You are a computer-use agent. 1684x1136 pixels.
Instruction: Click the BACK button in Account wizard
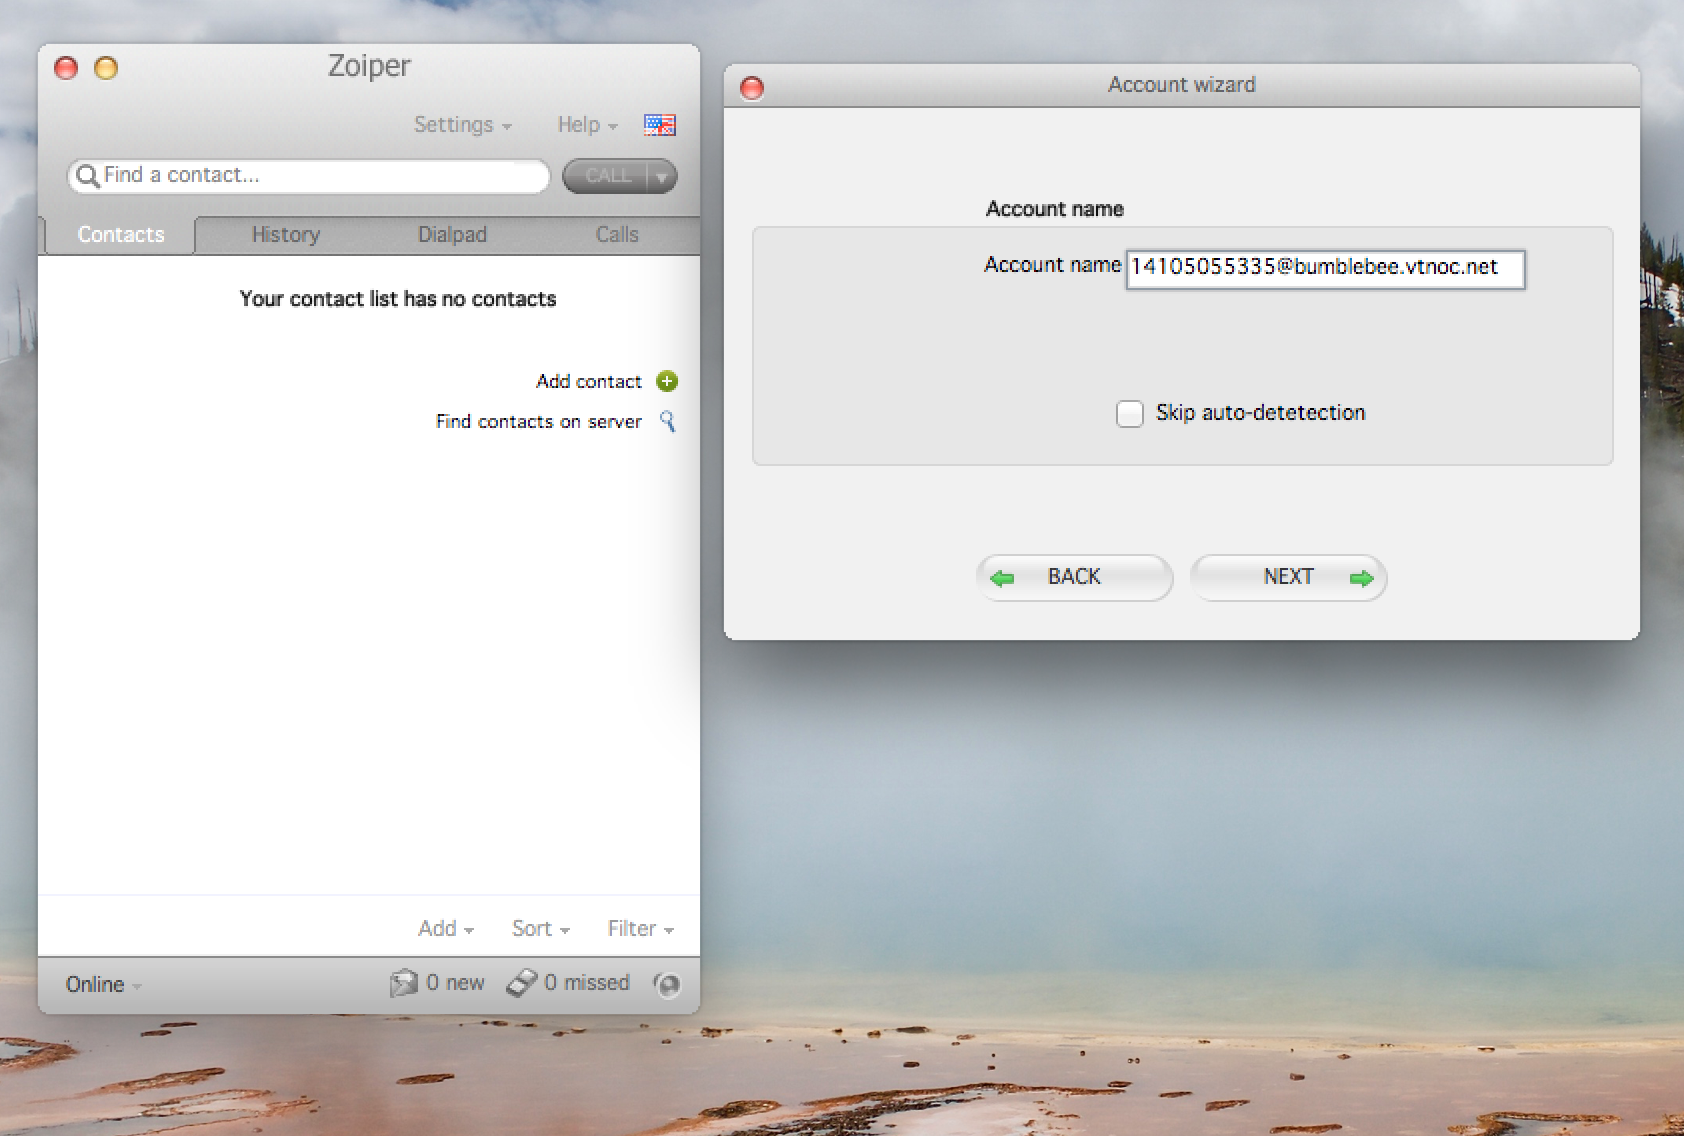pos(1074,578)
